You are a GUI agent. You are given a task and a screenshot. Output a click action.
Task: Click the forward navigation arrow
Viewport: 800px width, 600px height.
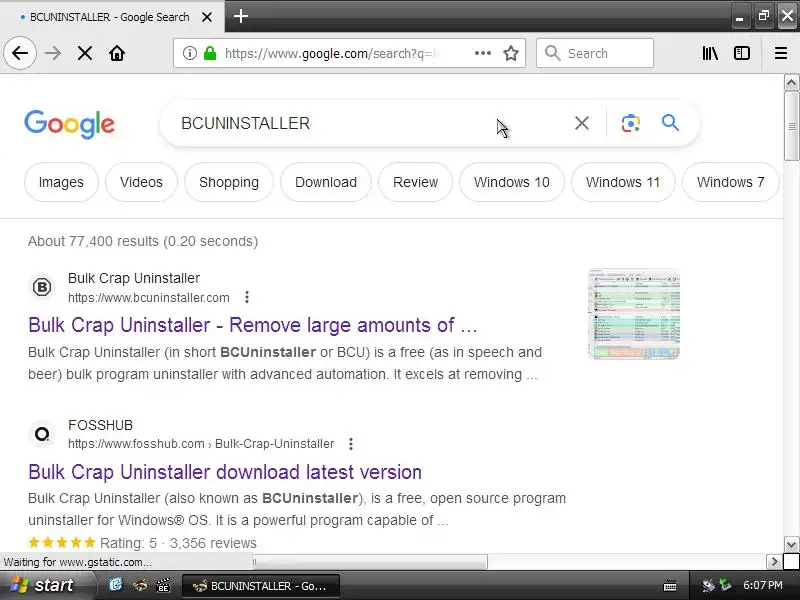tap(53, 53)
